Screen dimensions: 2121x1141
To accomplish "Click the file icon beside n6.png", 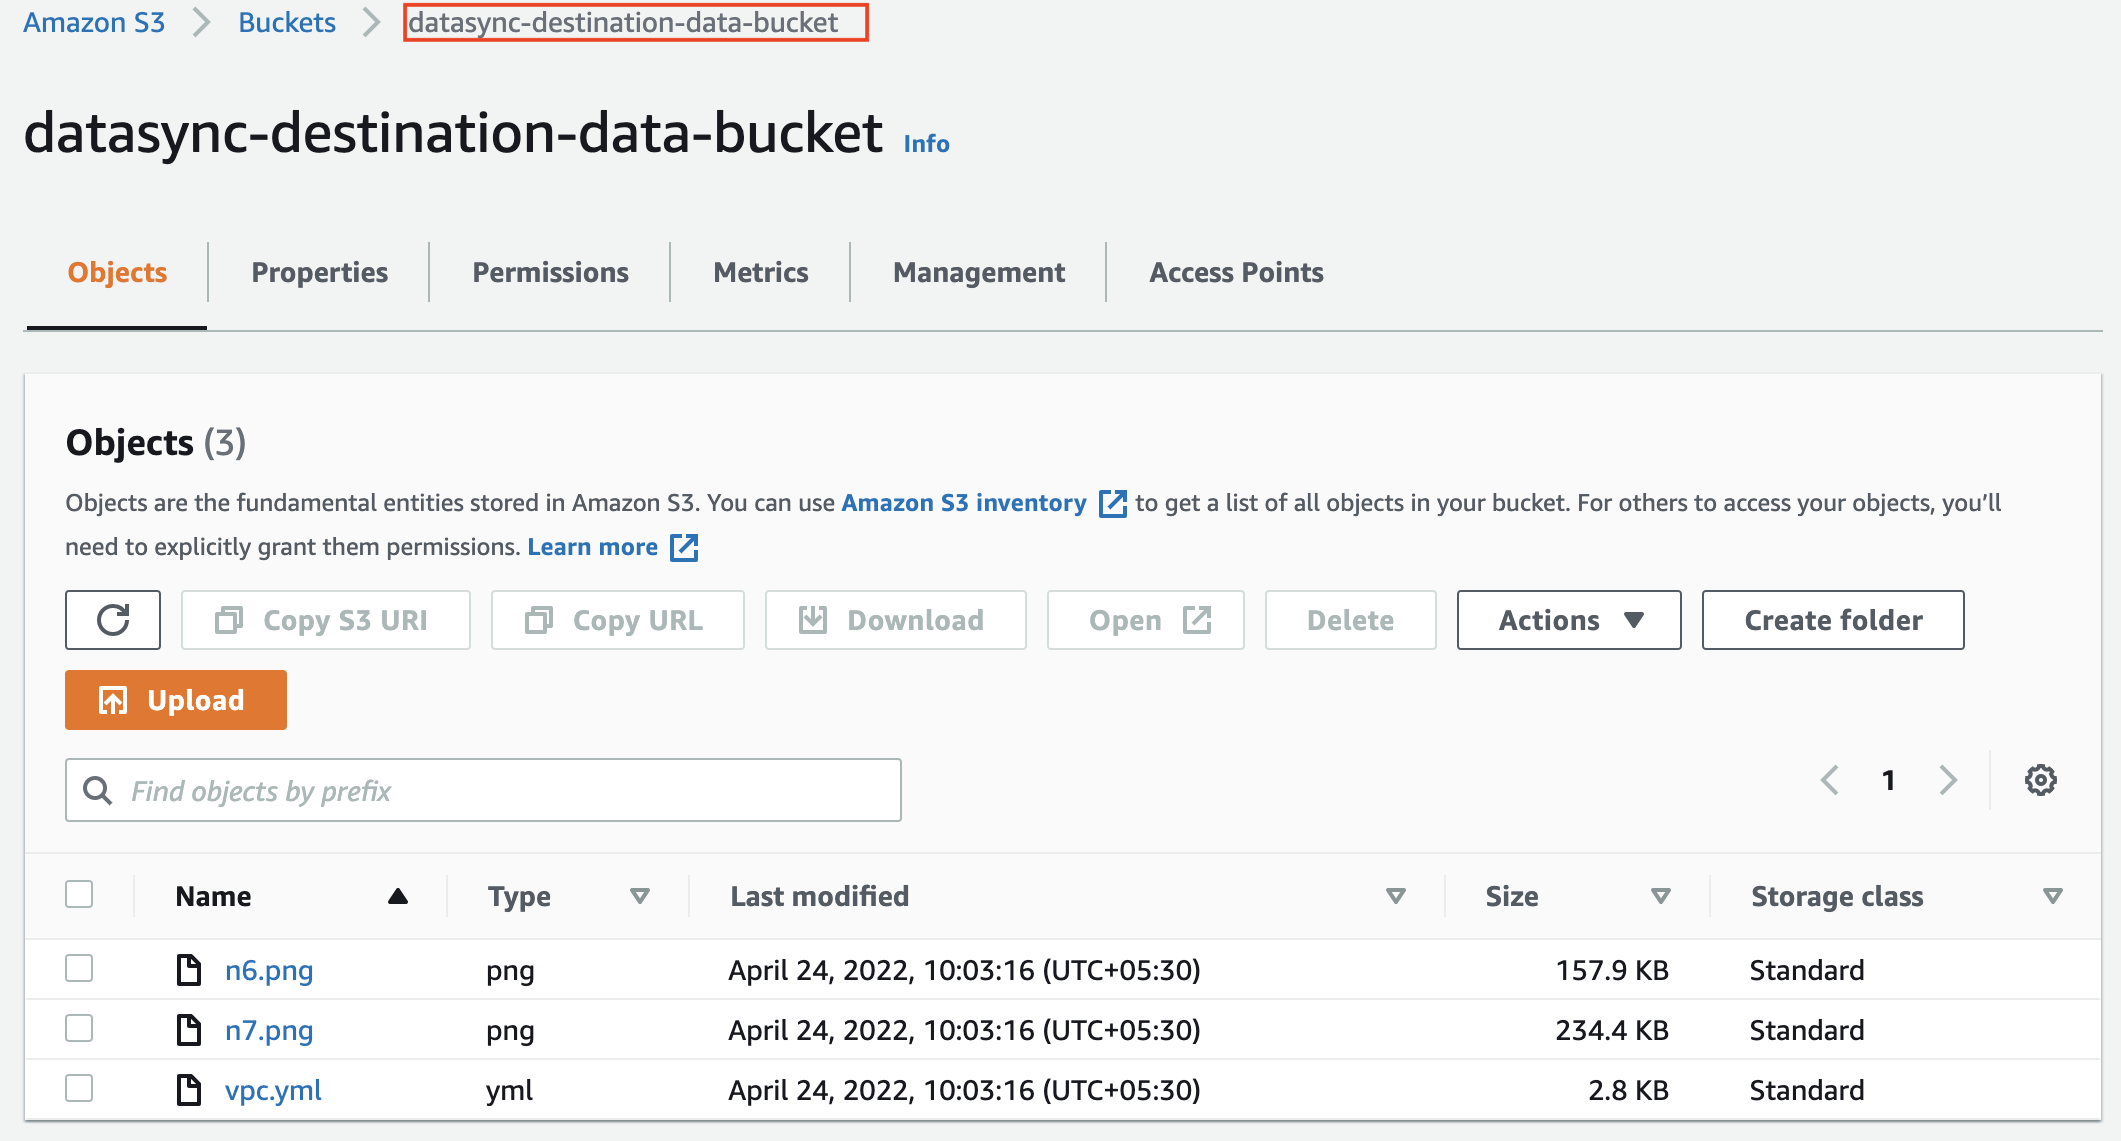I will (189, 969).
